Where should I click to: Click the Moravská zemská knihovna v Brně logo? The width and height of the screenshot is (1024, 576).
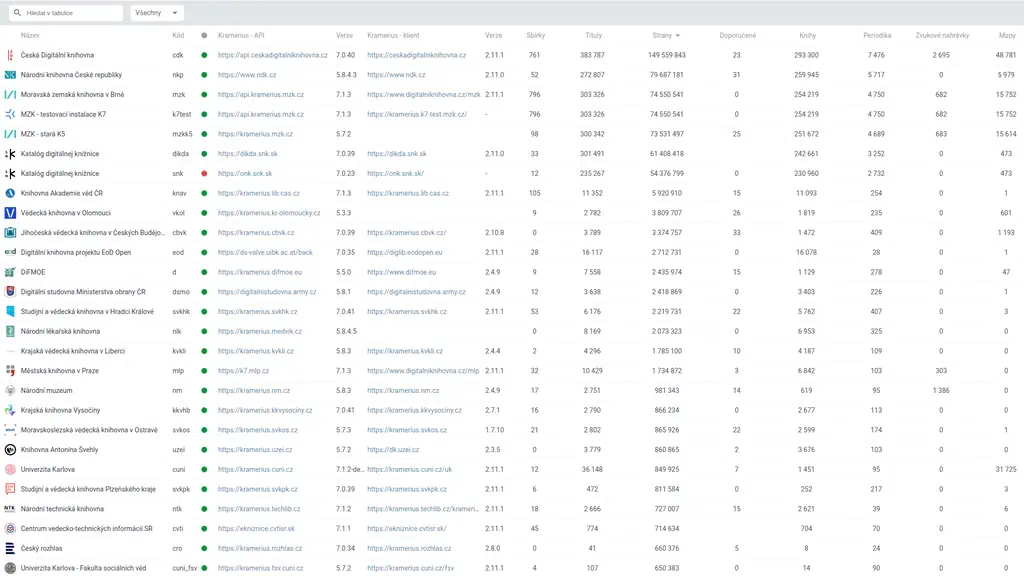pyautogui.click(x=10, y=95)
